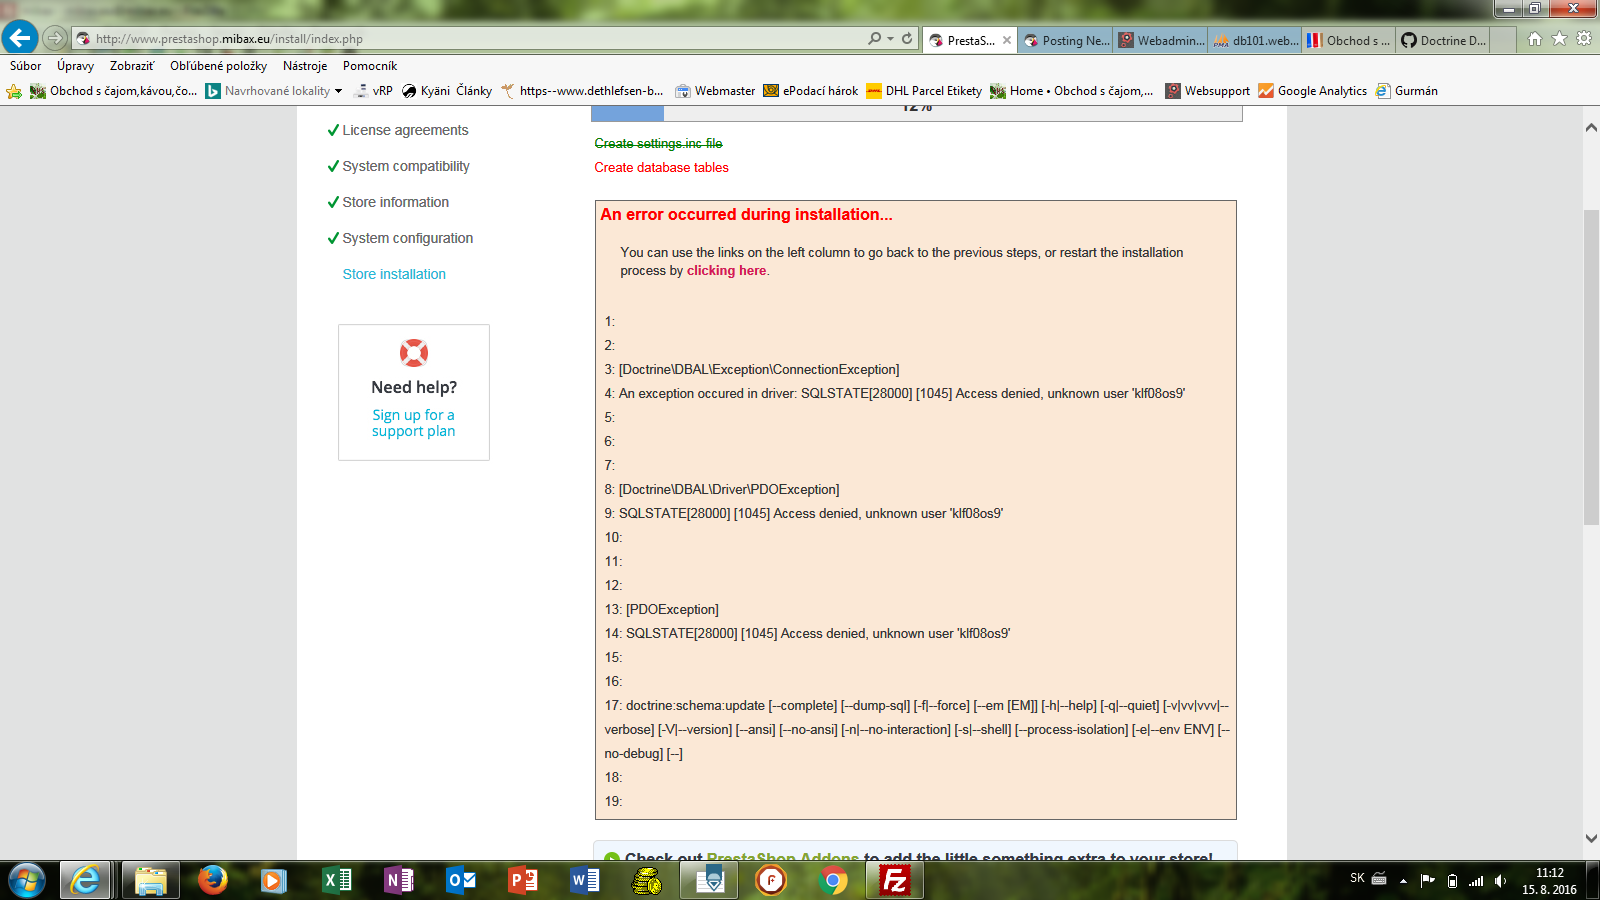1600x900 pixels.
Task: Click the network signal tray icon
Action: 1476,880
